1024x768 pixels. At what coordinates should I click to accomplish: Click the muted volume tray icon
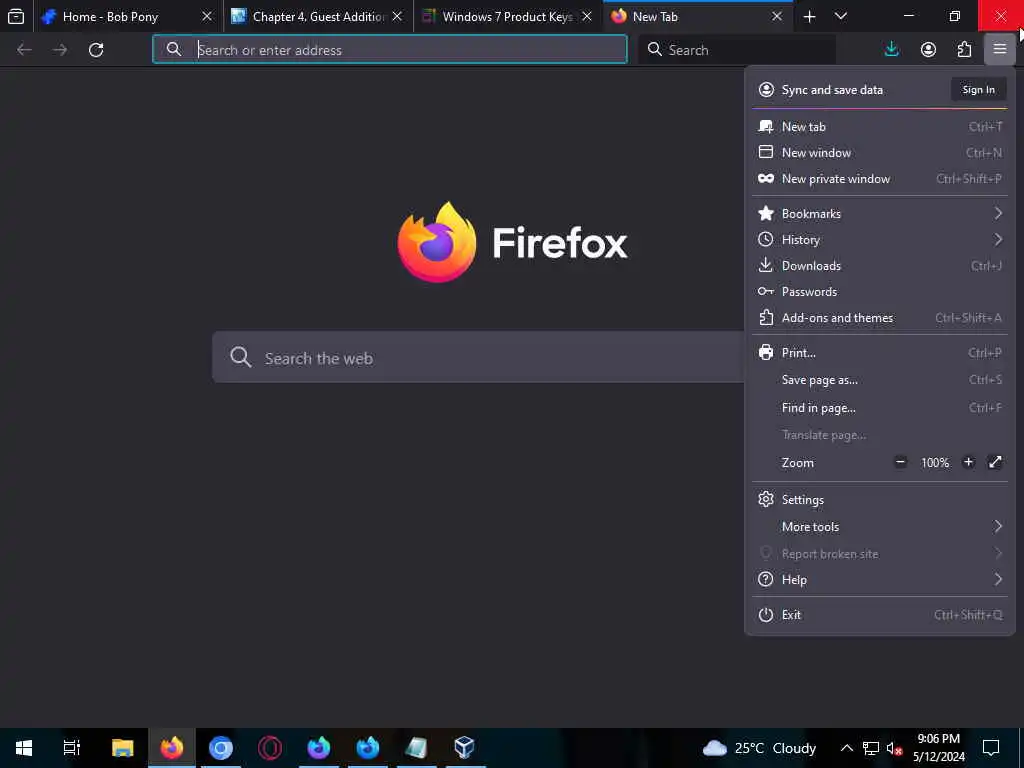coord(895,748)
